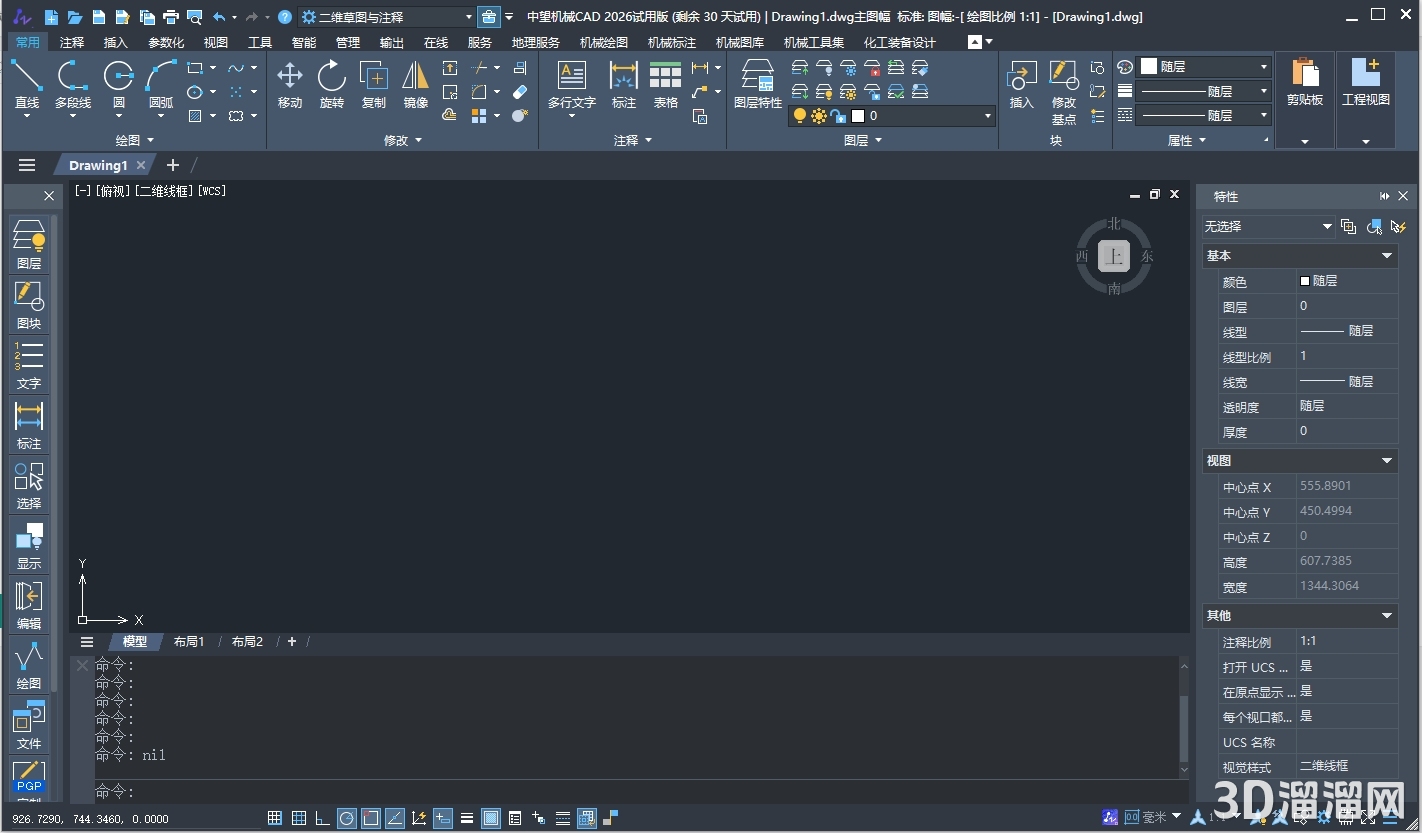The width and height of the screenshot is (1422, 833).
Task: Expand the 绘图 ribbon panel
Action: coord(135,141)
